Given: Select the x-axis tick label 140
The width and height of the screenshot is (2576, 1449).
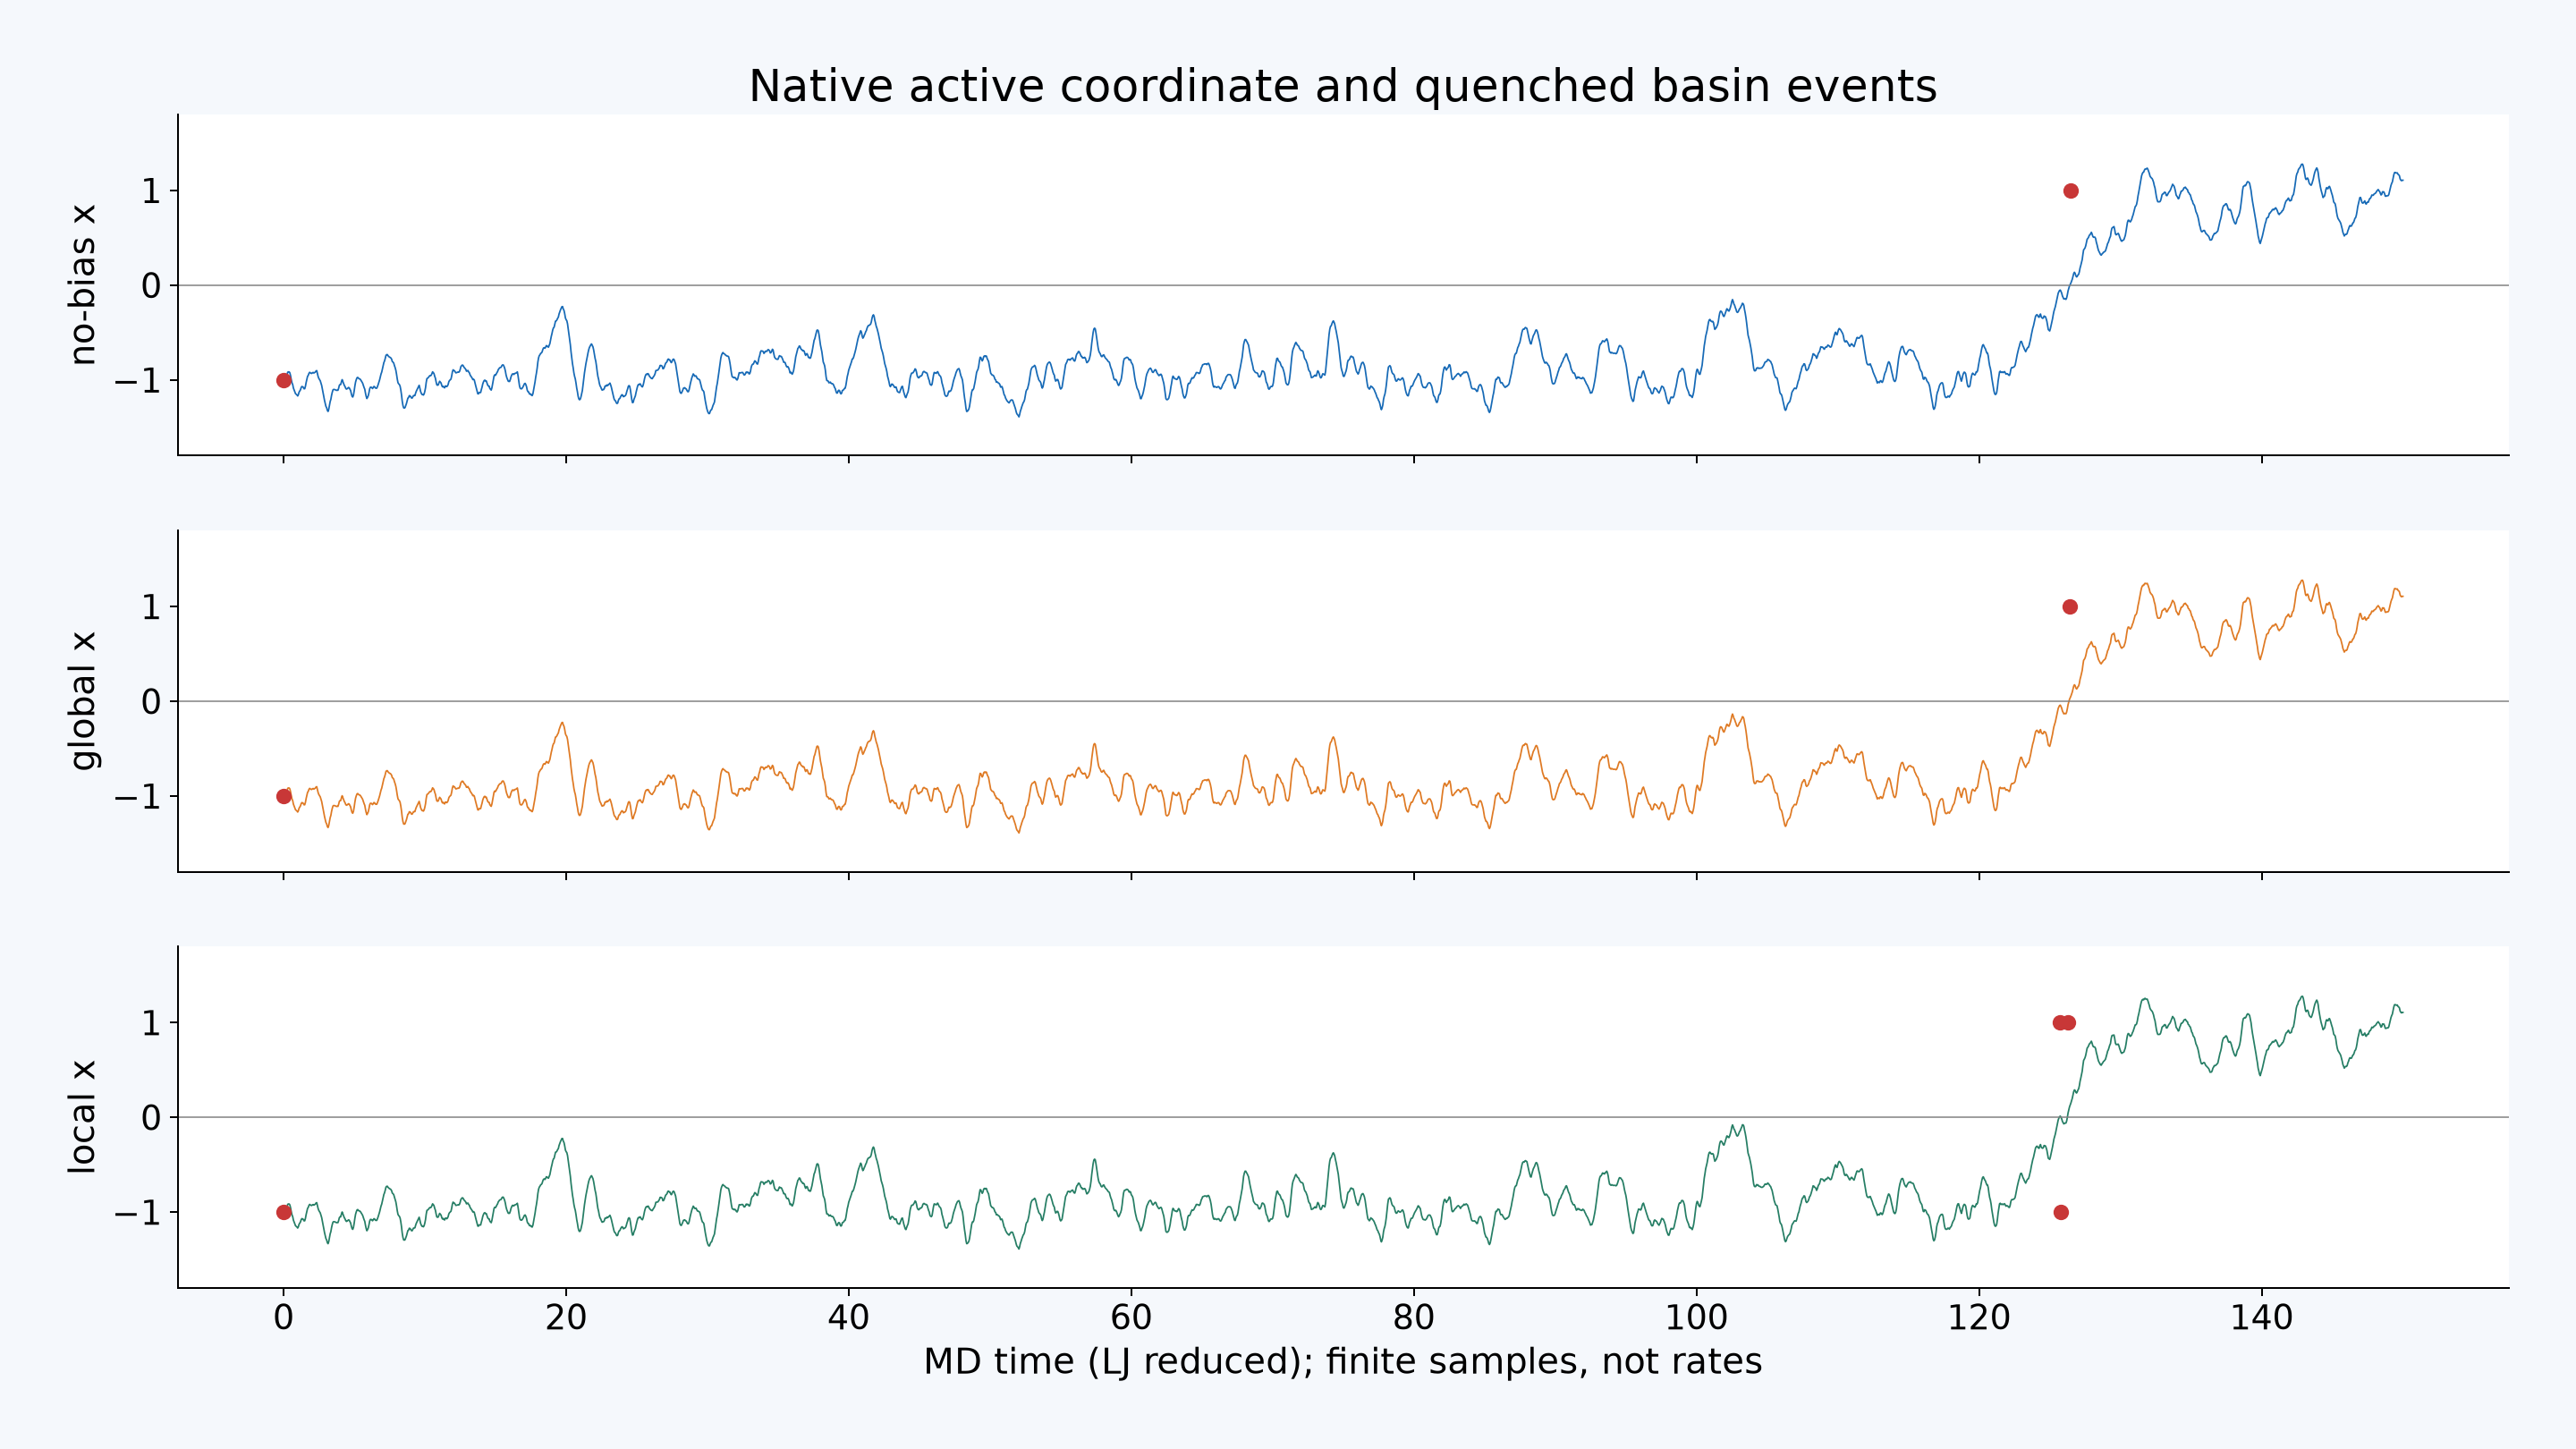Looking at the screenshot, I should pos(2262,1317).
